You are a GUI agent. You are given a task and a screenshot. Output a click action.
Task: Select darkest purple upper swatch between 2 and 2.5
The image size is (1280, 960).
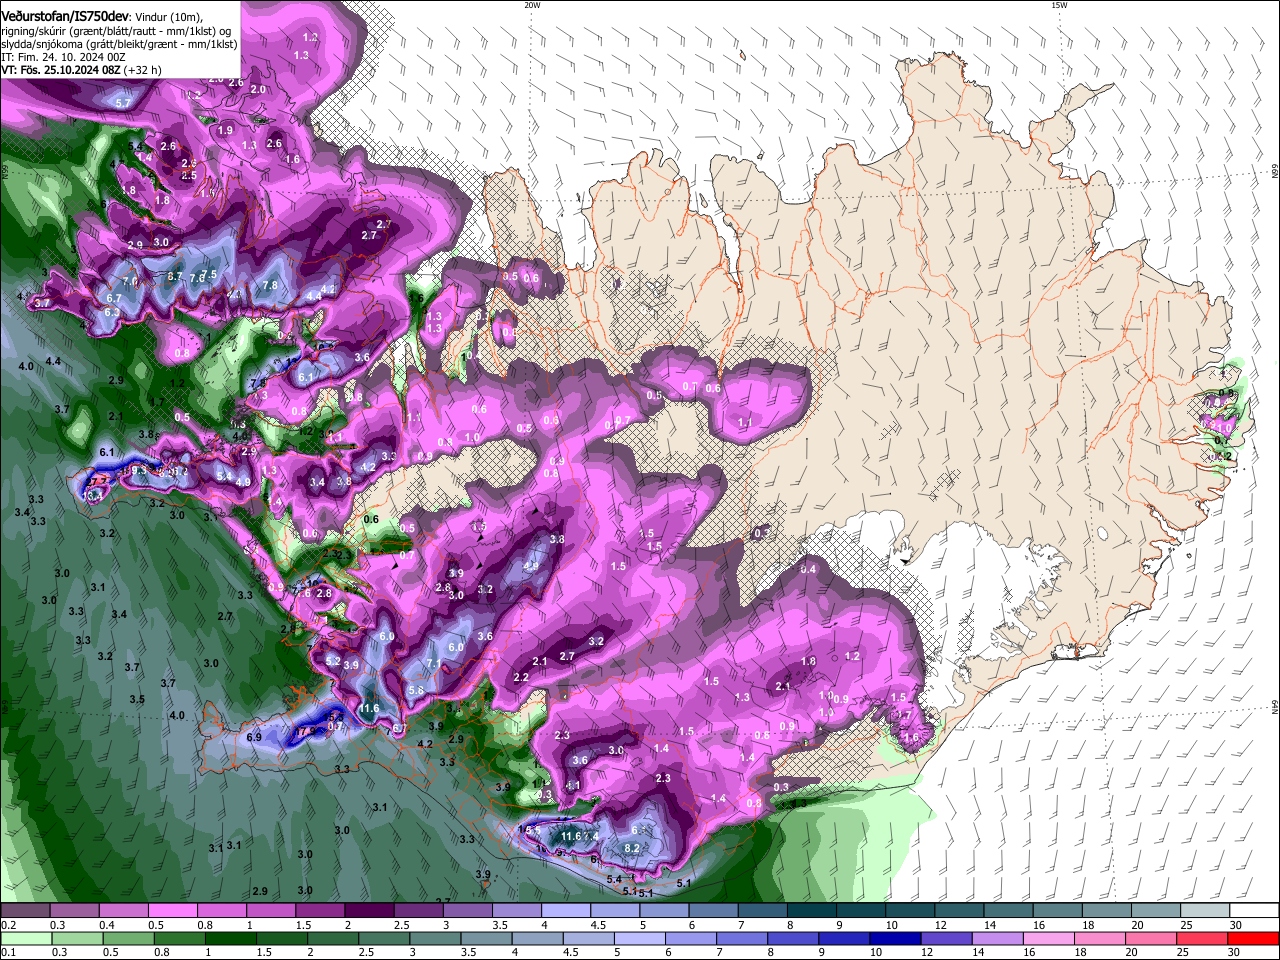coord(369,911)
